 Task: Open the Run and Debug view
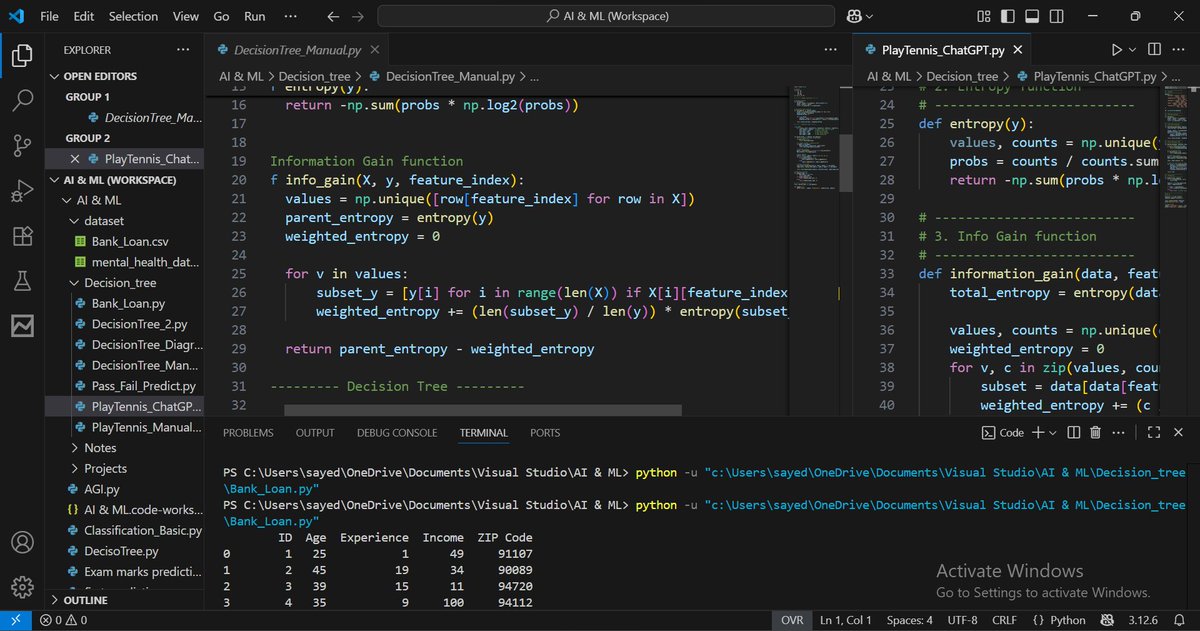pyautogui.click(x=22, y=191)
